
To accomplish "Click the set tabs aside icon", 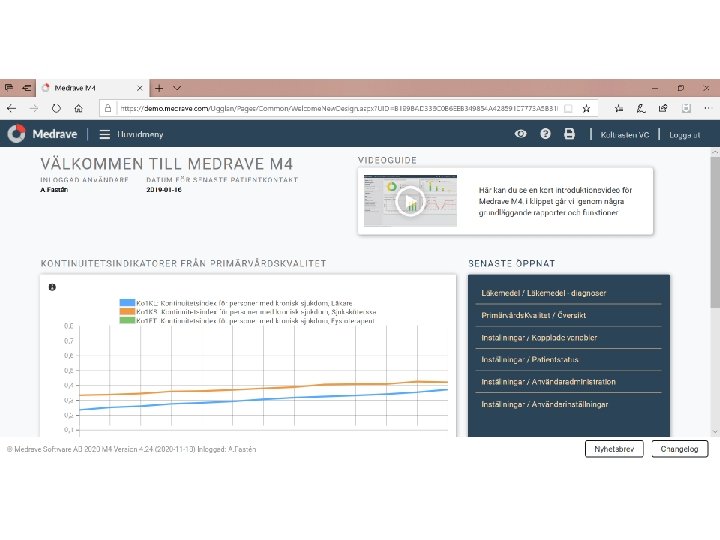I will (27, 88).
